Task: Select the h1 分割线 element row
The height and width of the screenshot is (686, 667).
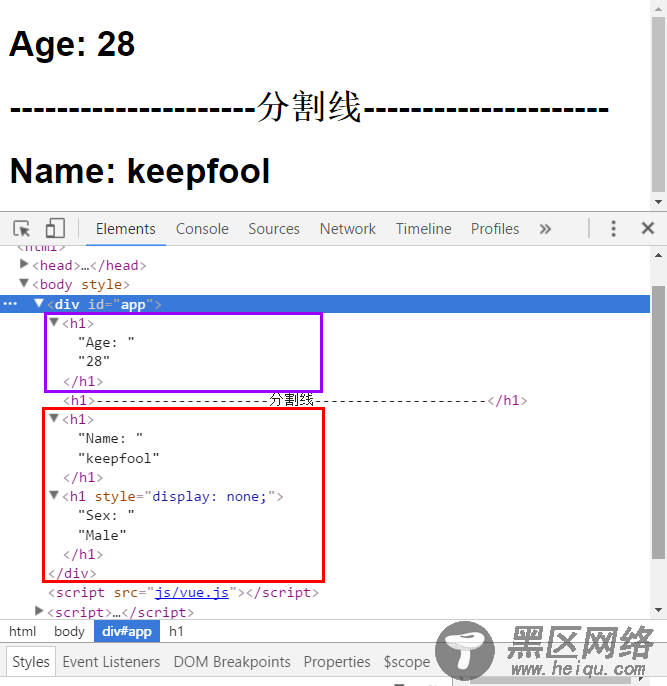Action: coord(295,400)
